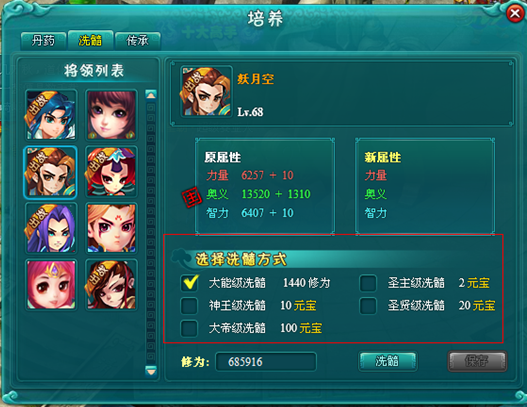Uncheck the 大能级洗髓 checkbox
This screenshot has height=407, width=527.
pyautogui.click(x=189, y=283)
